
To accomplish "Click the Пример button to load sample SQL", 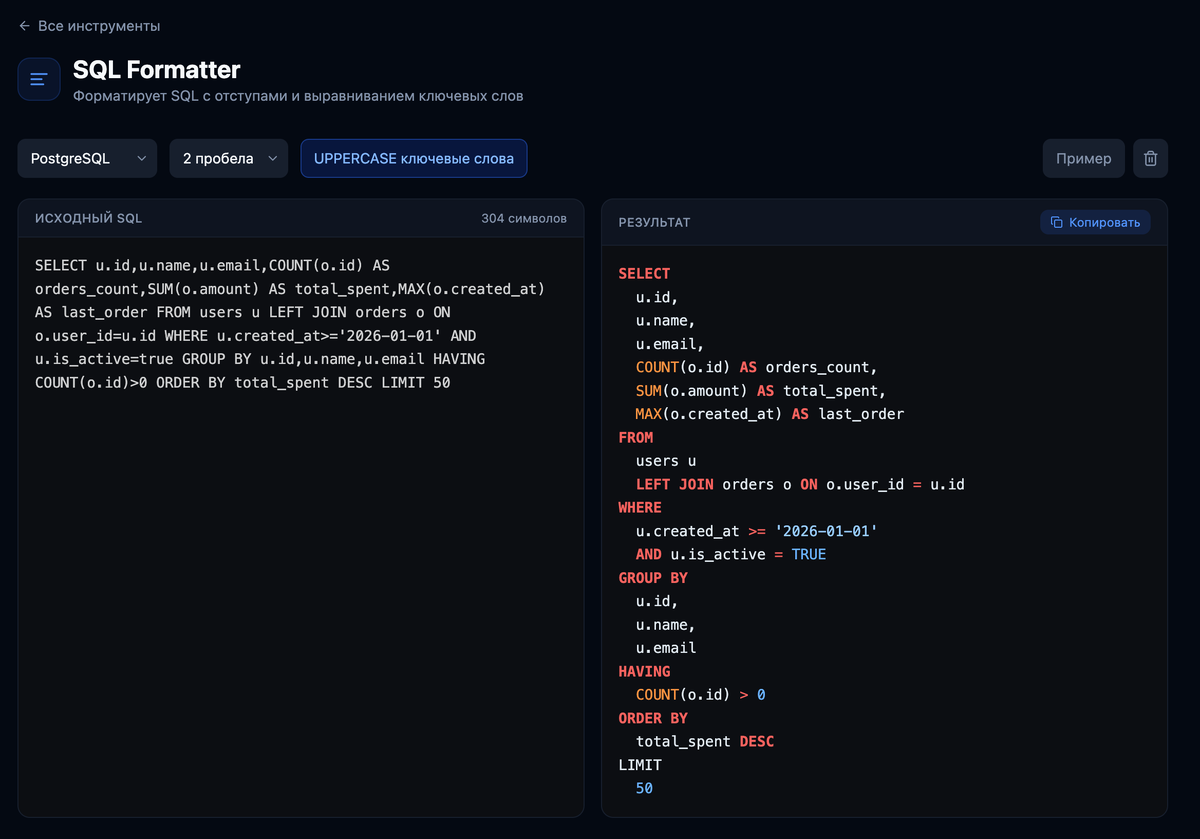I will pyautogui.click(x=1083, y=158).
